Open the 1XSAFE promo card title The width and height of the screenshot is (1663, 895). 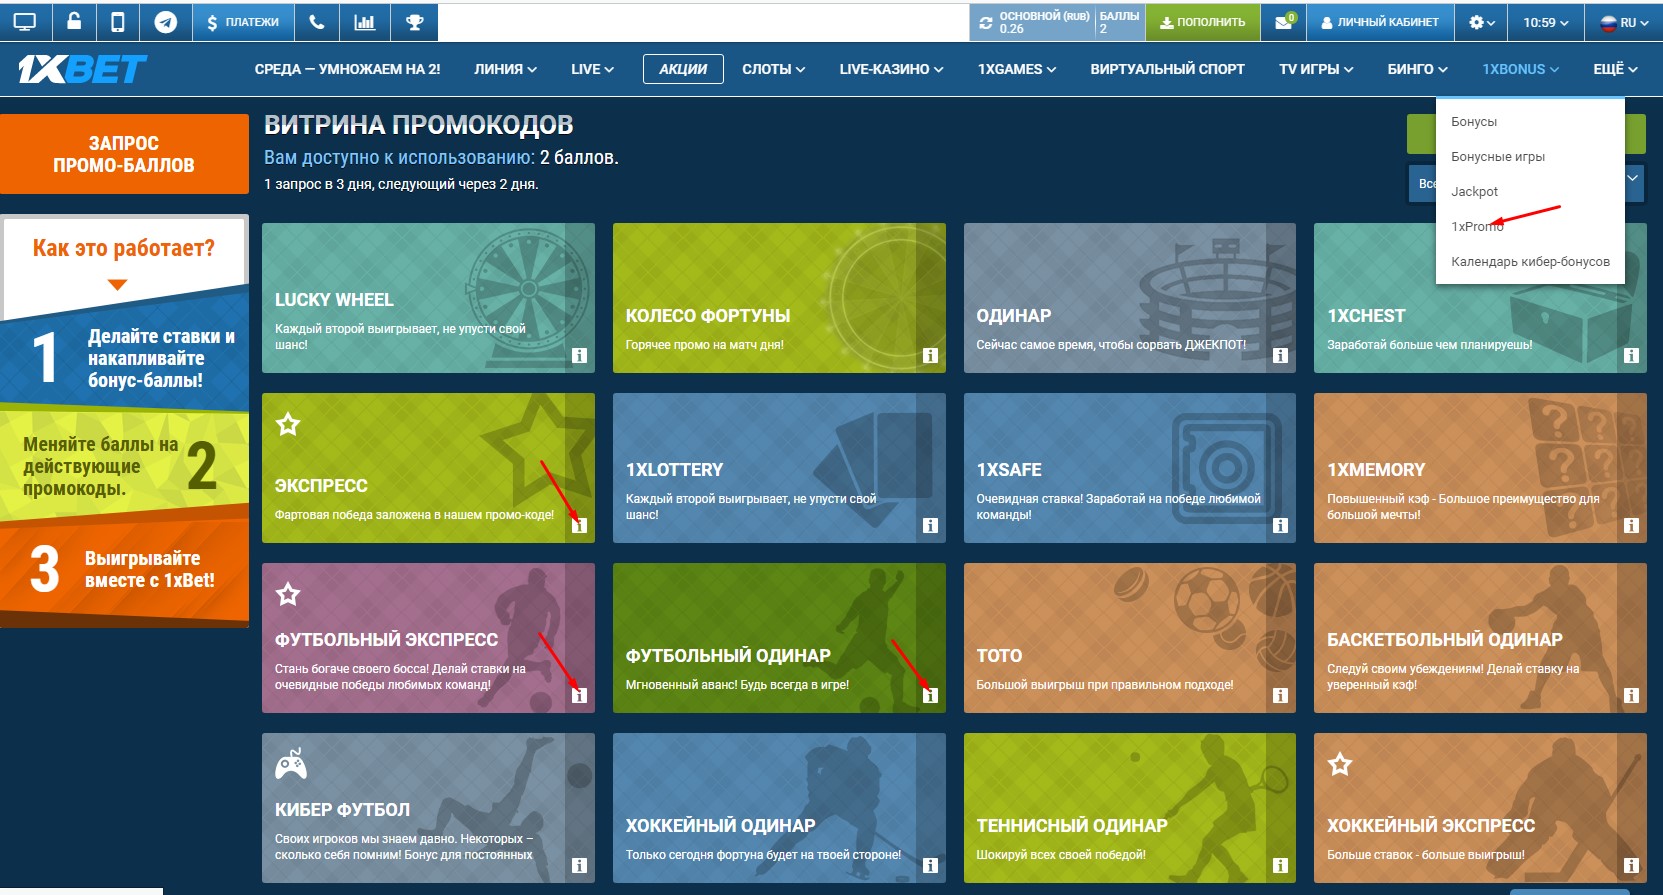(1009, 470)
